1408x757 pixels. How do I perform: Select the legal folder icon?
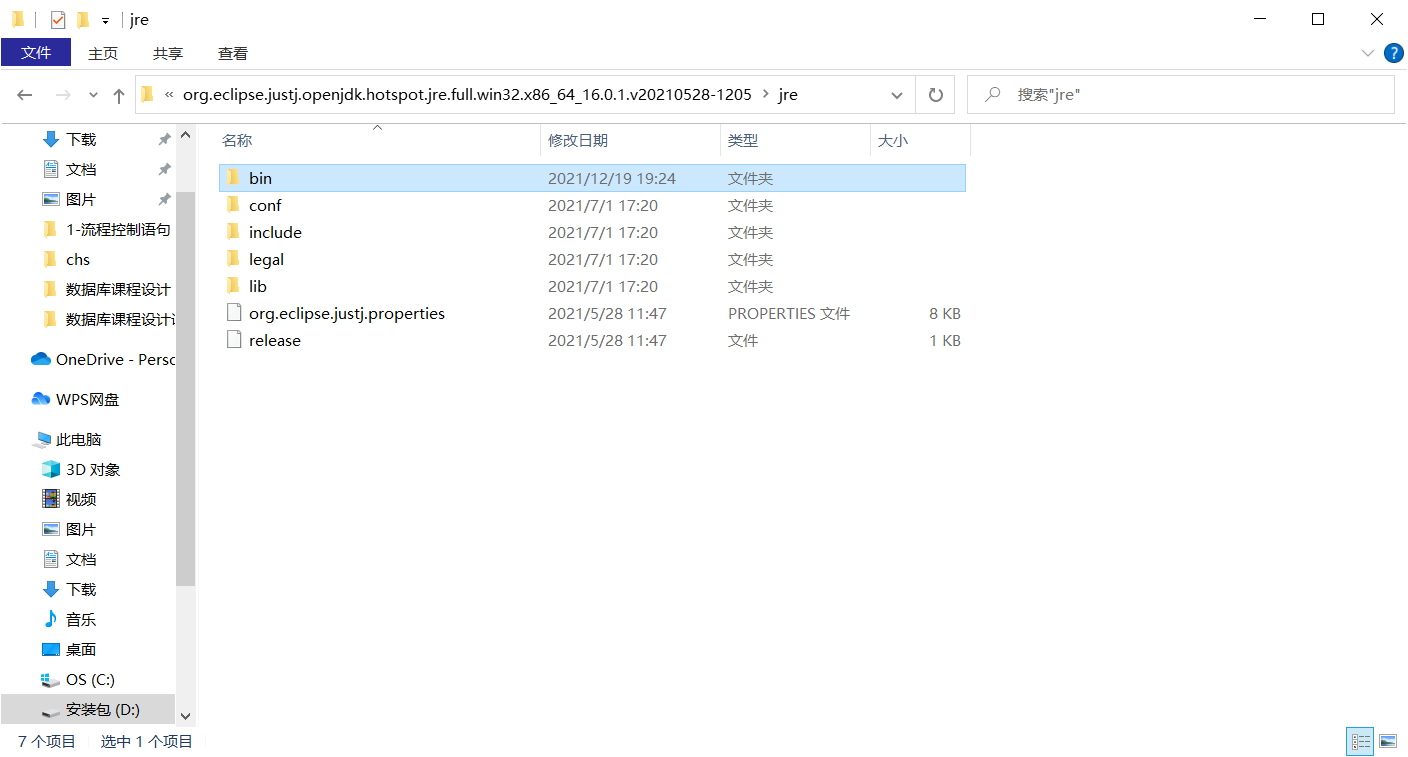(233, 259)
